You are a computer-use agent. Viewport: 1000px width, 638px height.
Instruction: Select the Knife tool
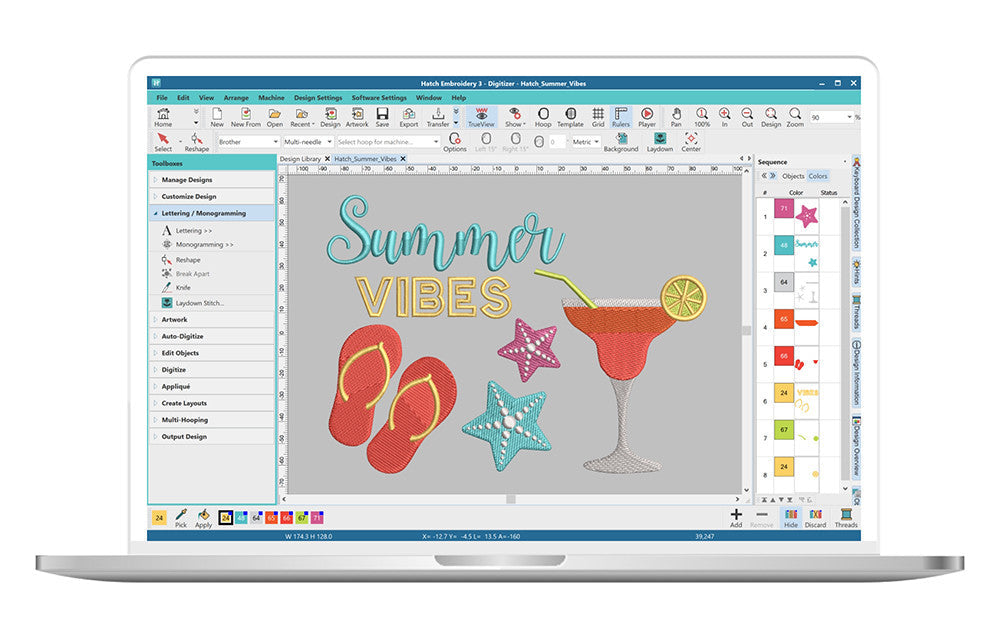pyautogui.click(x=181, y=288)
